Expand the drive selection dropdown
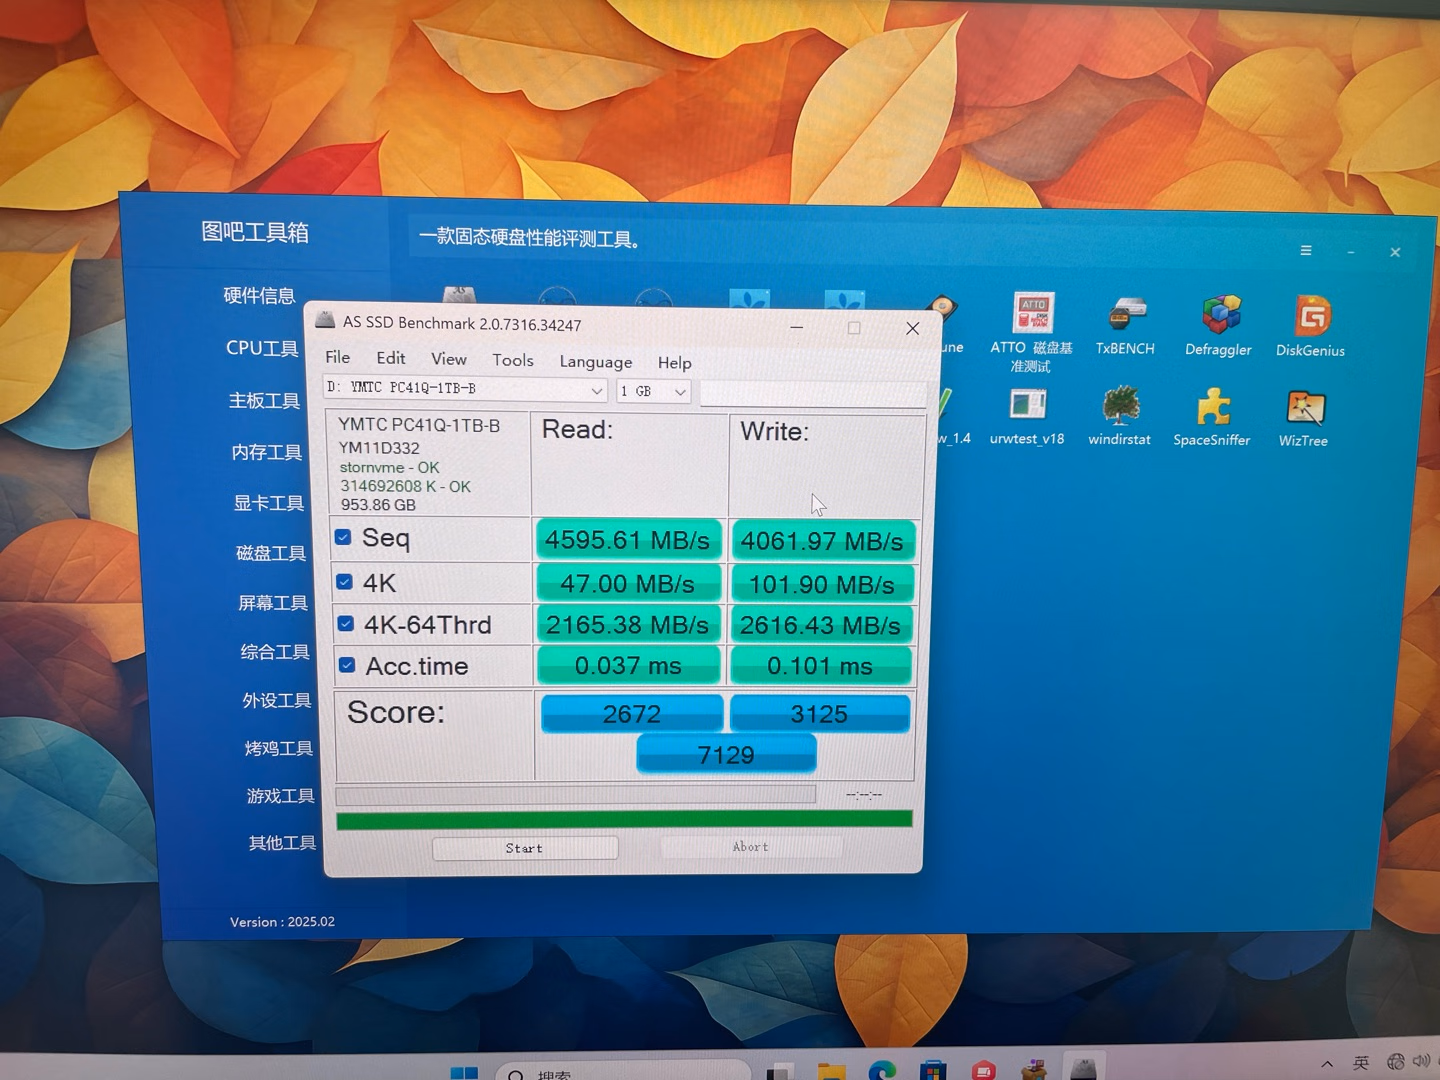This screenshot has width=1440, height=1080. (x=596, y=390)
